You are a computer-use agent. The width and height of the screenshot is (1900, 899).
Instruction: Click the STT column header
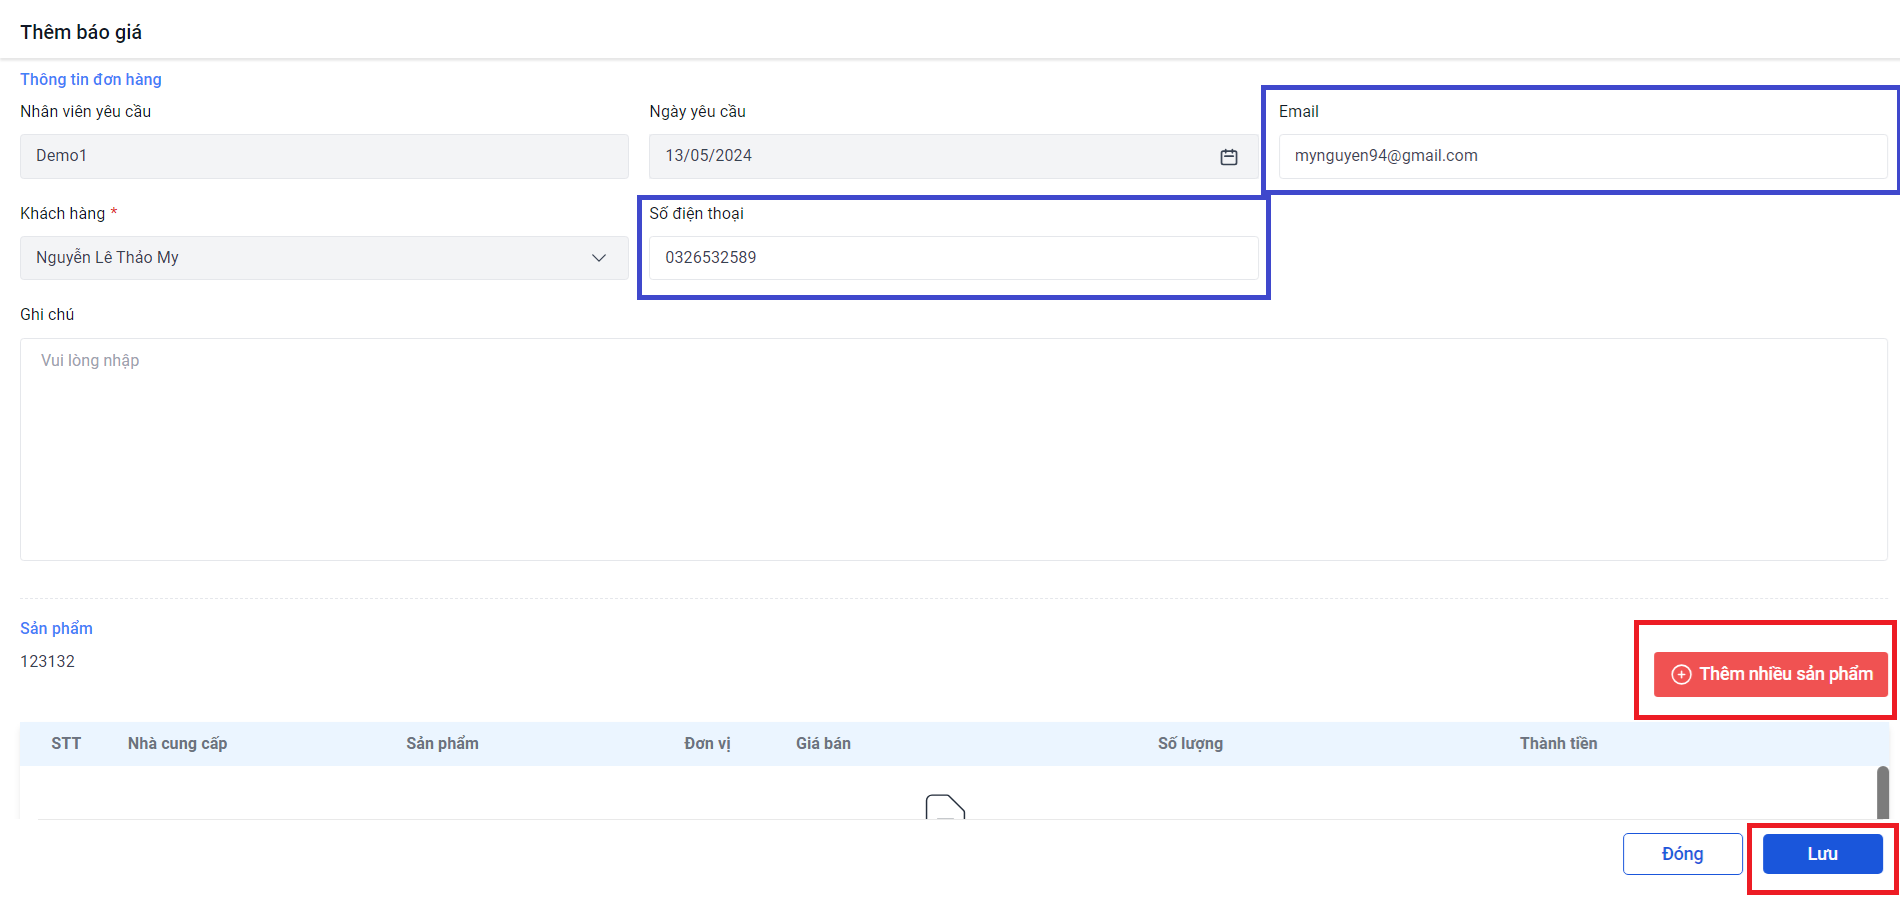66,743
